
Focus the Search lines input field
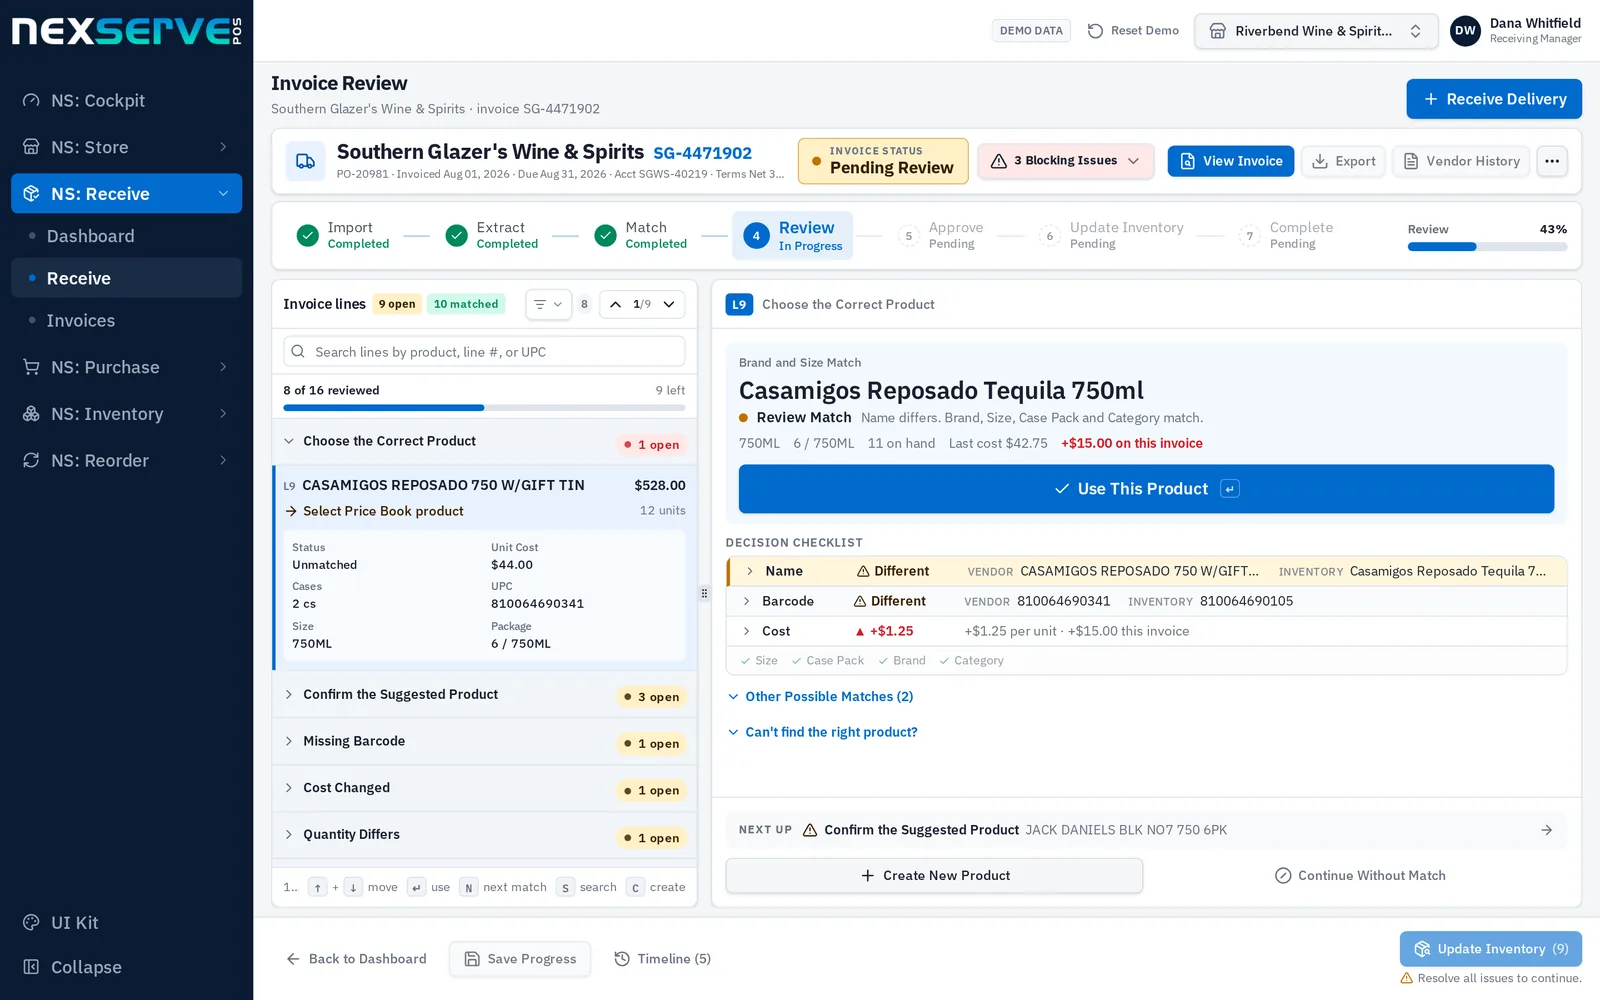coord(484,352)
